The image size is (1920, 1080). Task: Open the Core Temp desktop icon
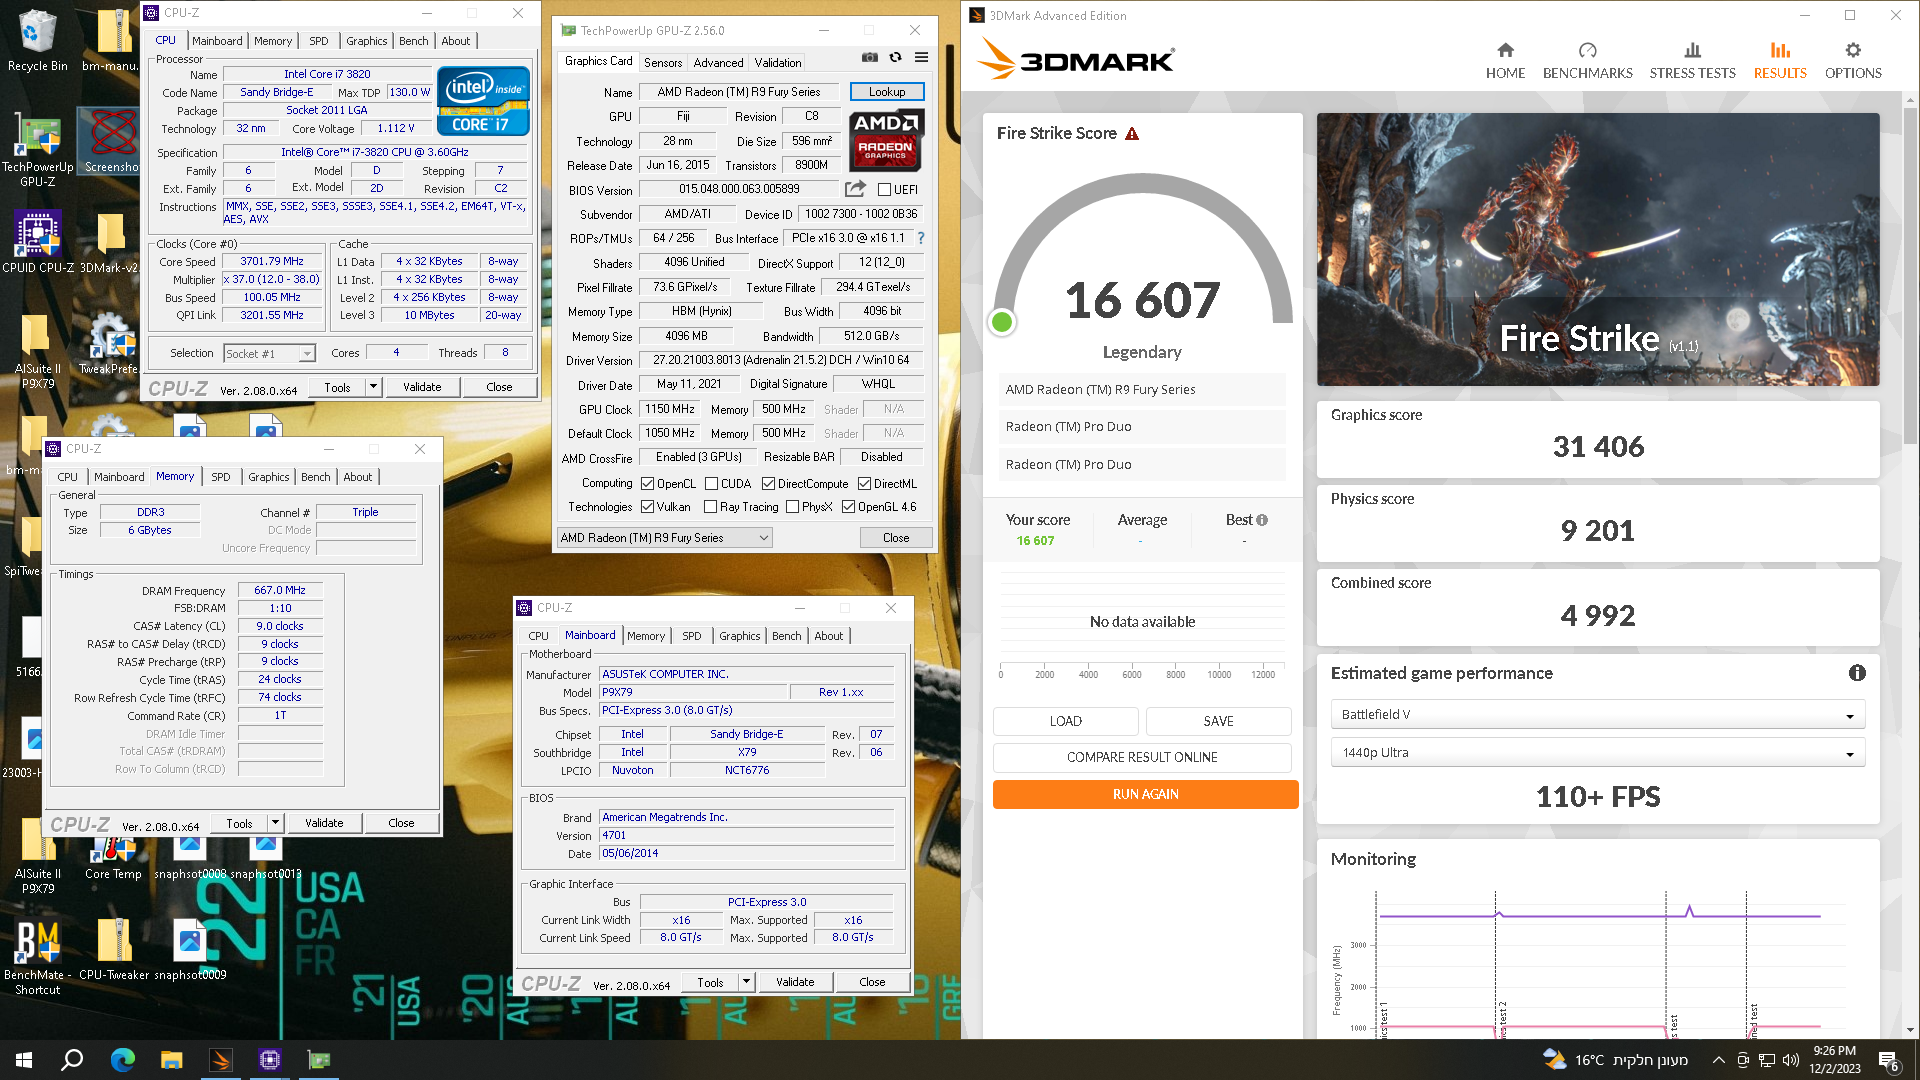113,858
